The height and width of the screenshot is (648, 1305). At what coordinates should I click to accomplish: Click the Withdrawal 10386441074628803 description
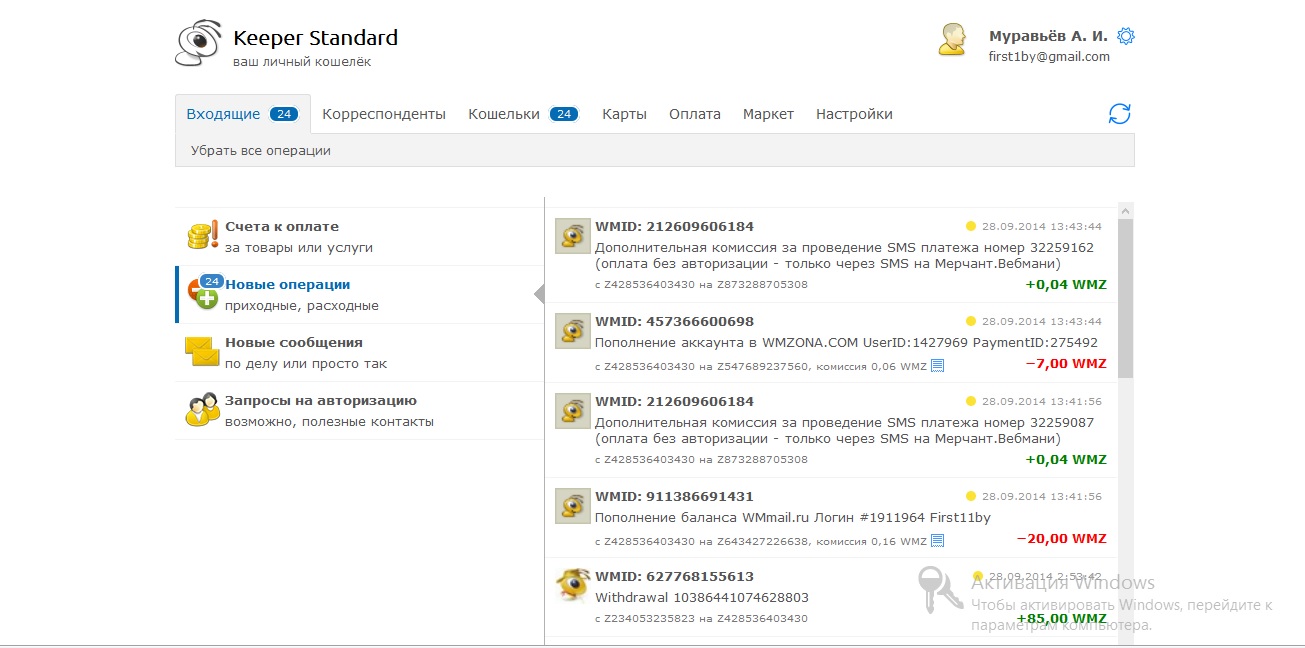point(702,598)
